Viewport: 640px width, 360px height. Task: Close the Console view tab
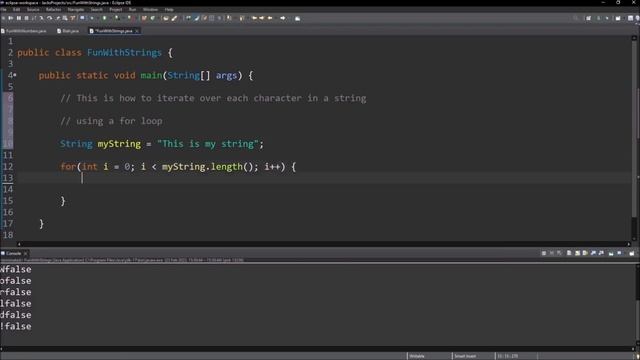(x=25, y=253)
